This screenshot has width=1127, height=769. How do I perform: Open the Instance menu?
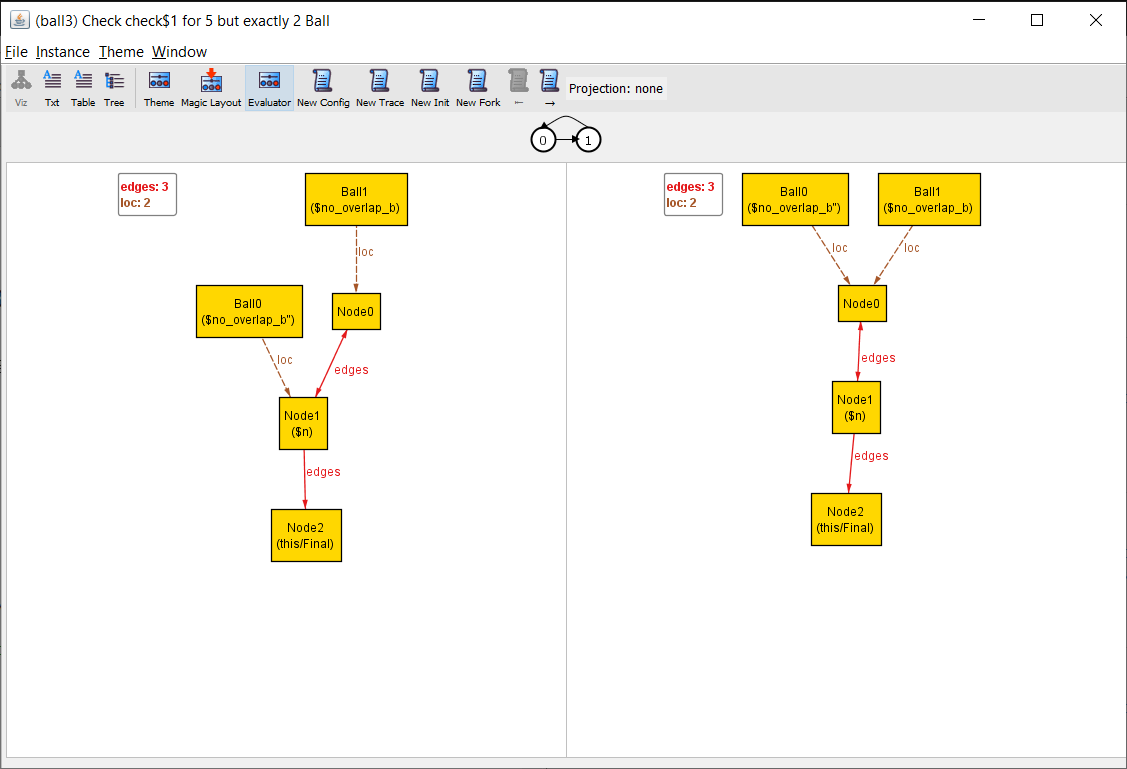tap(63, 52)
